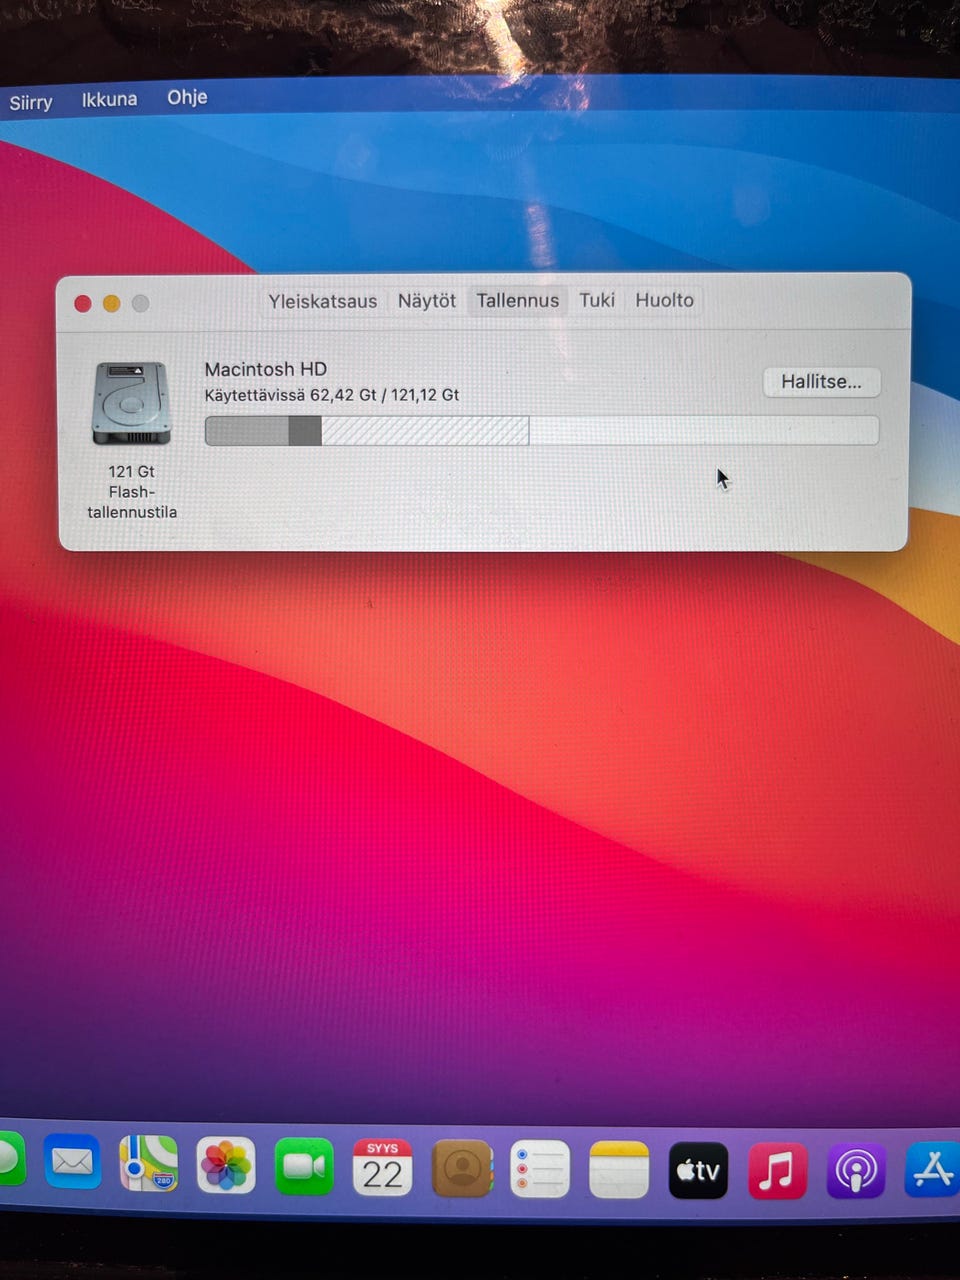Open the Contacts app icon

point(462,1168)
